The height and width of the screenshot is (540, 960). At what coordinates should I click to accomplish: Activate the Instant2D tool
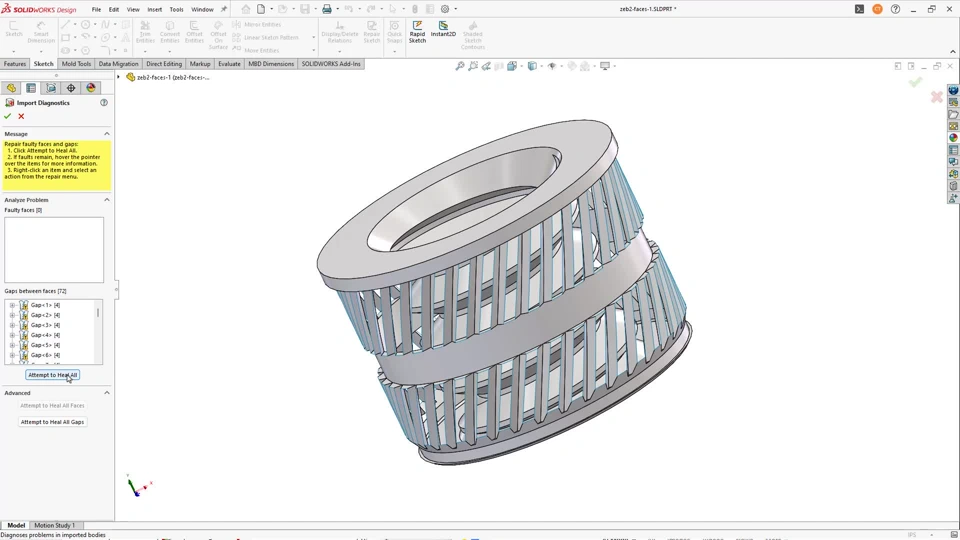click(x=443, y=30)
